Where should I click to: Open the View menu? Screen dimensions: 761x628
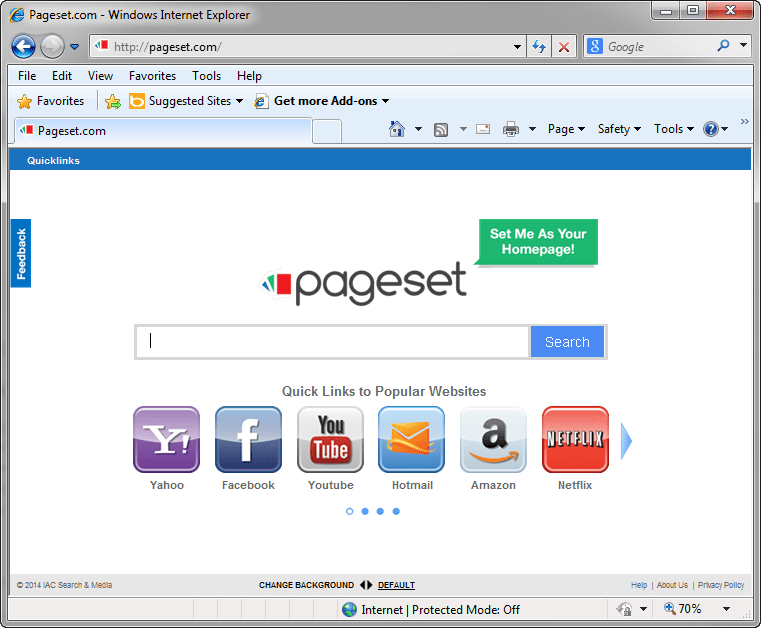(100, 76)
